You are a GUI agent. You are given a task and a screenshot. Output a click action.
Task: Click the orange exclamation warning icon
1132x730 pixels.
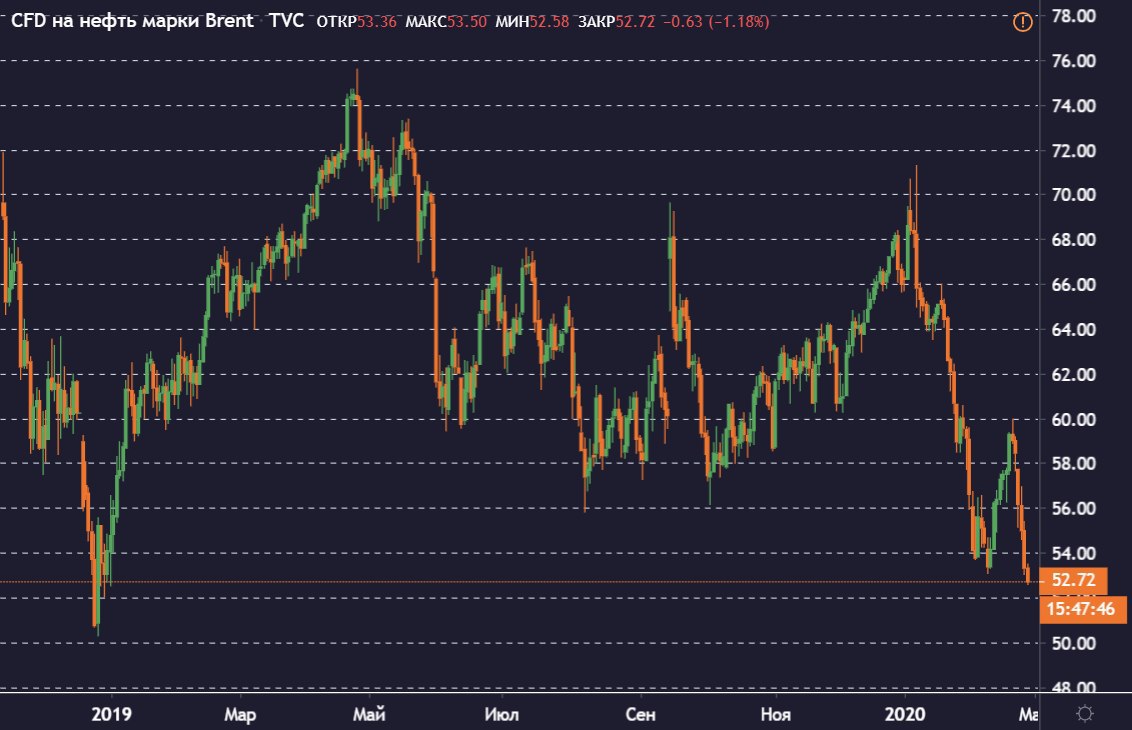tap(1022, 22)
